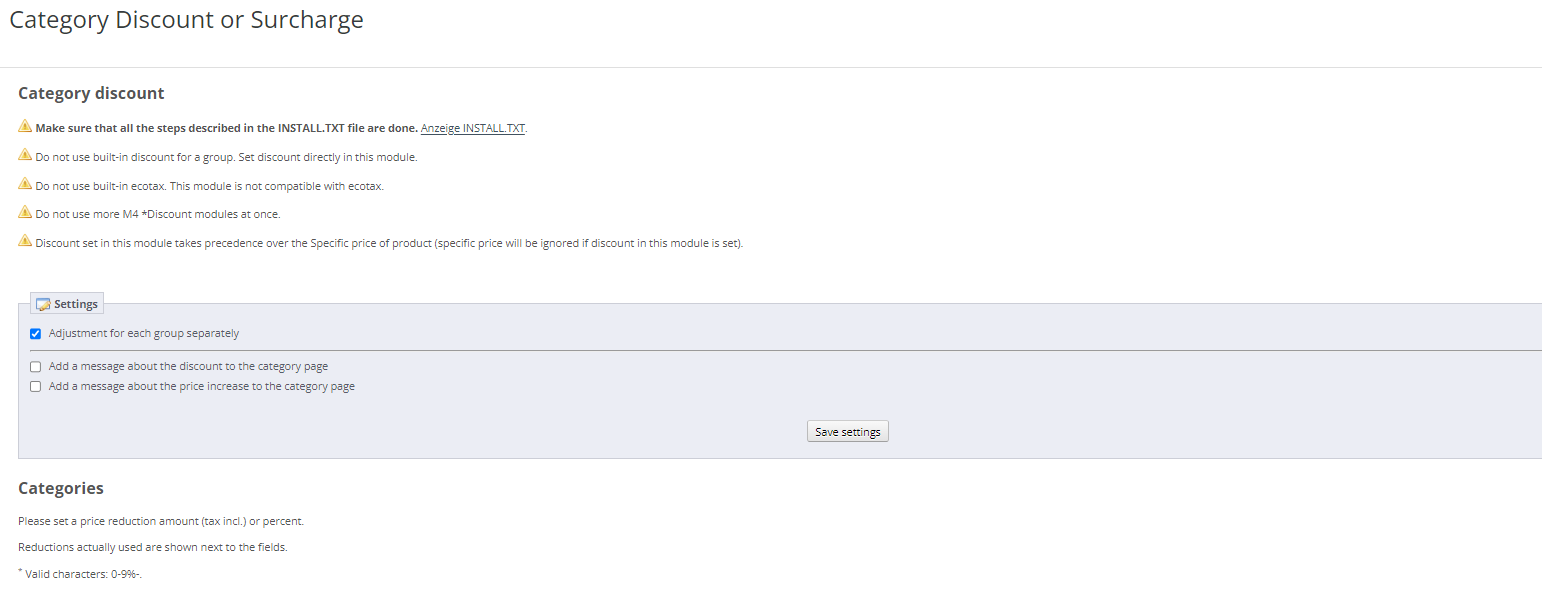Click warning icon beside Specific price precedence note
Viewport: 1542px width, 592px height.
[x=25, y=241]
